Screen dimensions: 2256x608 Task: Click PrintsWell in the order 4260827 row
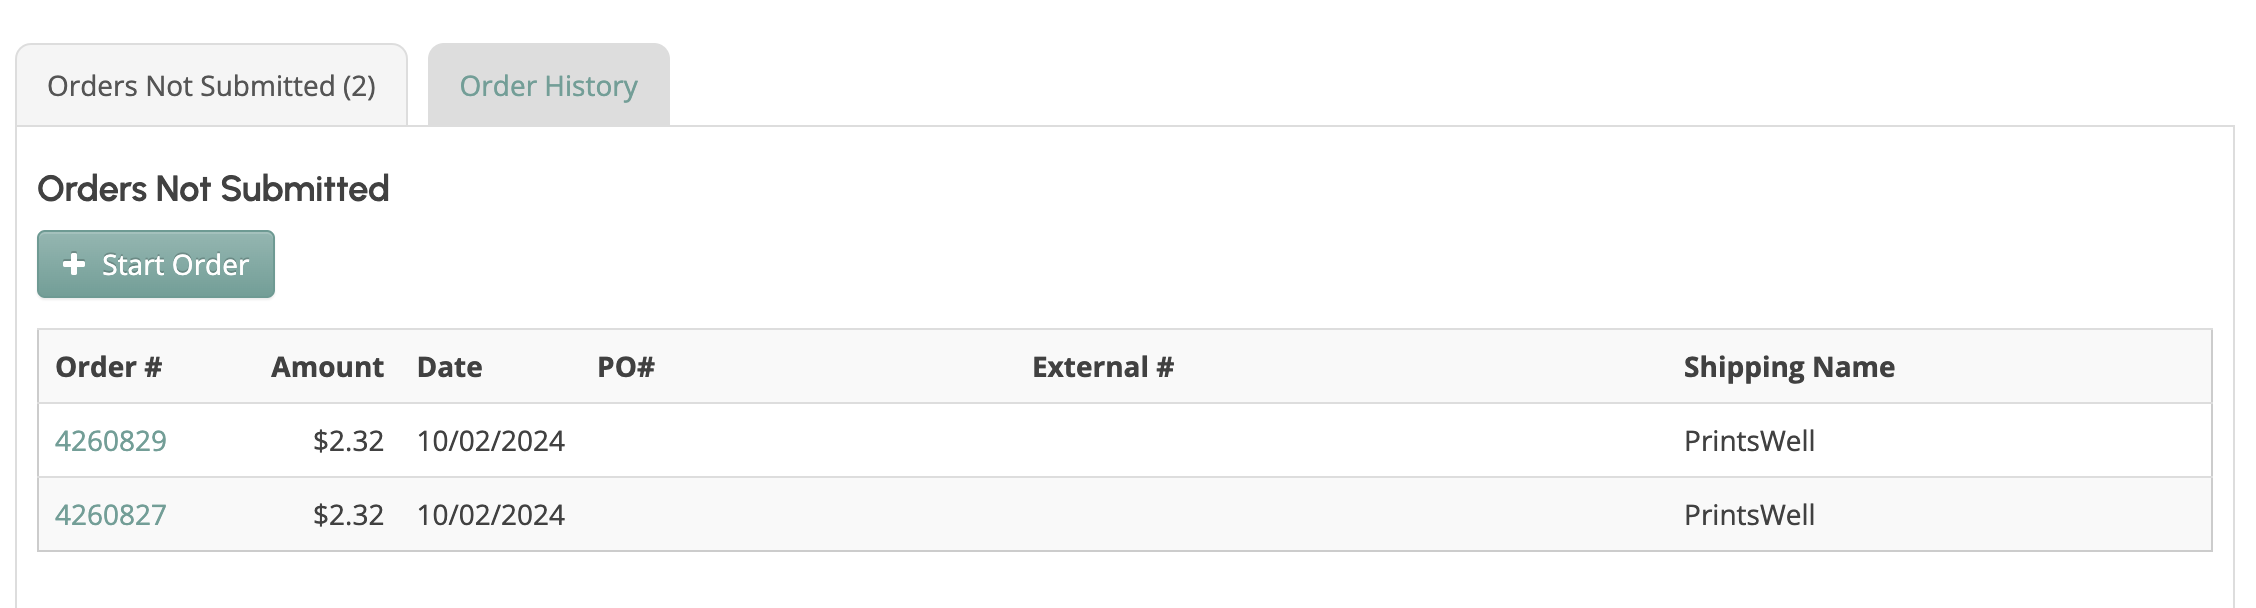click(x=1749, y=515)
